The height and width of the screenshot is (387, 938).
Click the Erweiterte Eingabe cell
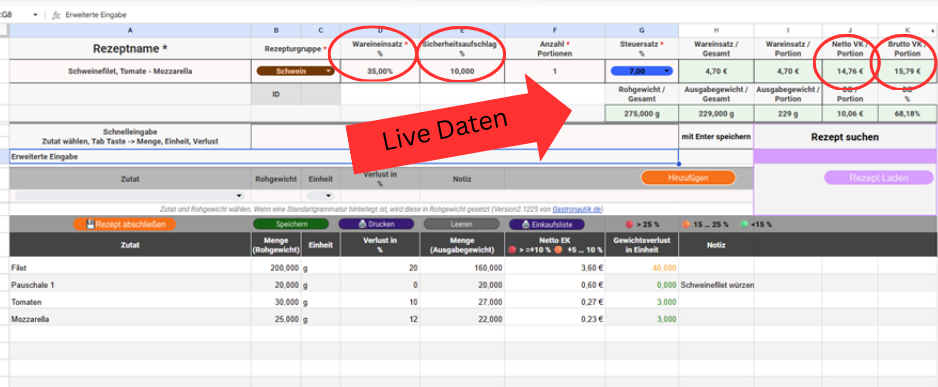[x=344, y=157]
